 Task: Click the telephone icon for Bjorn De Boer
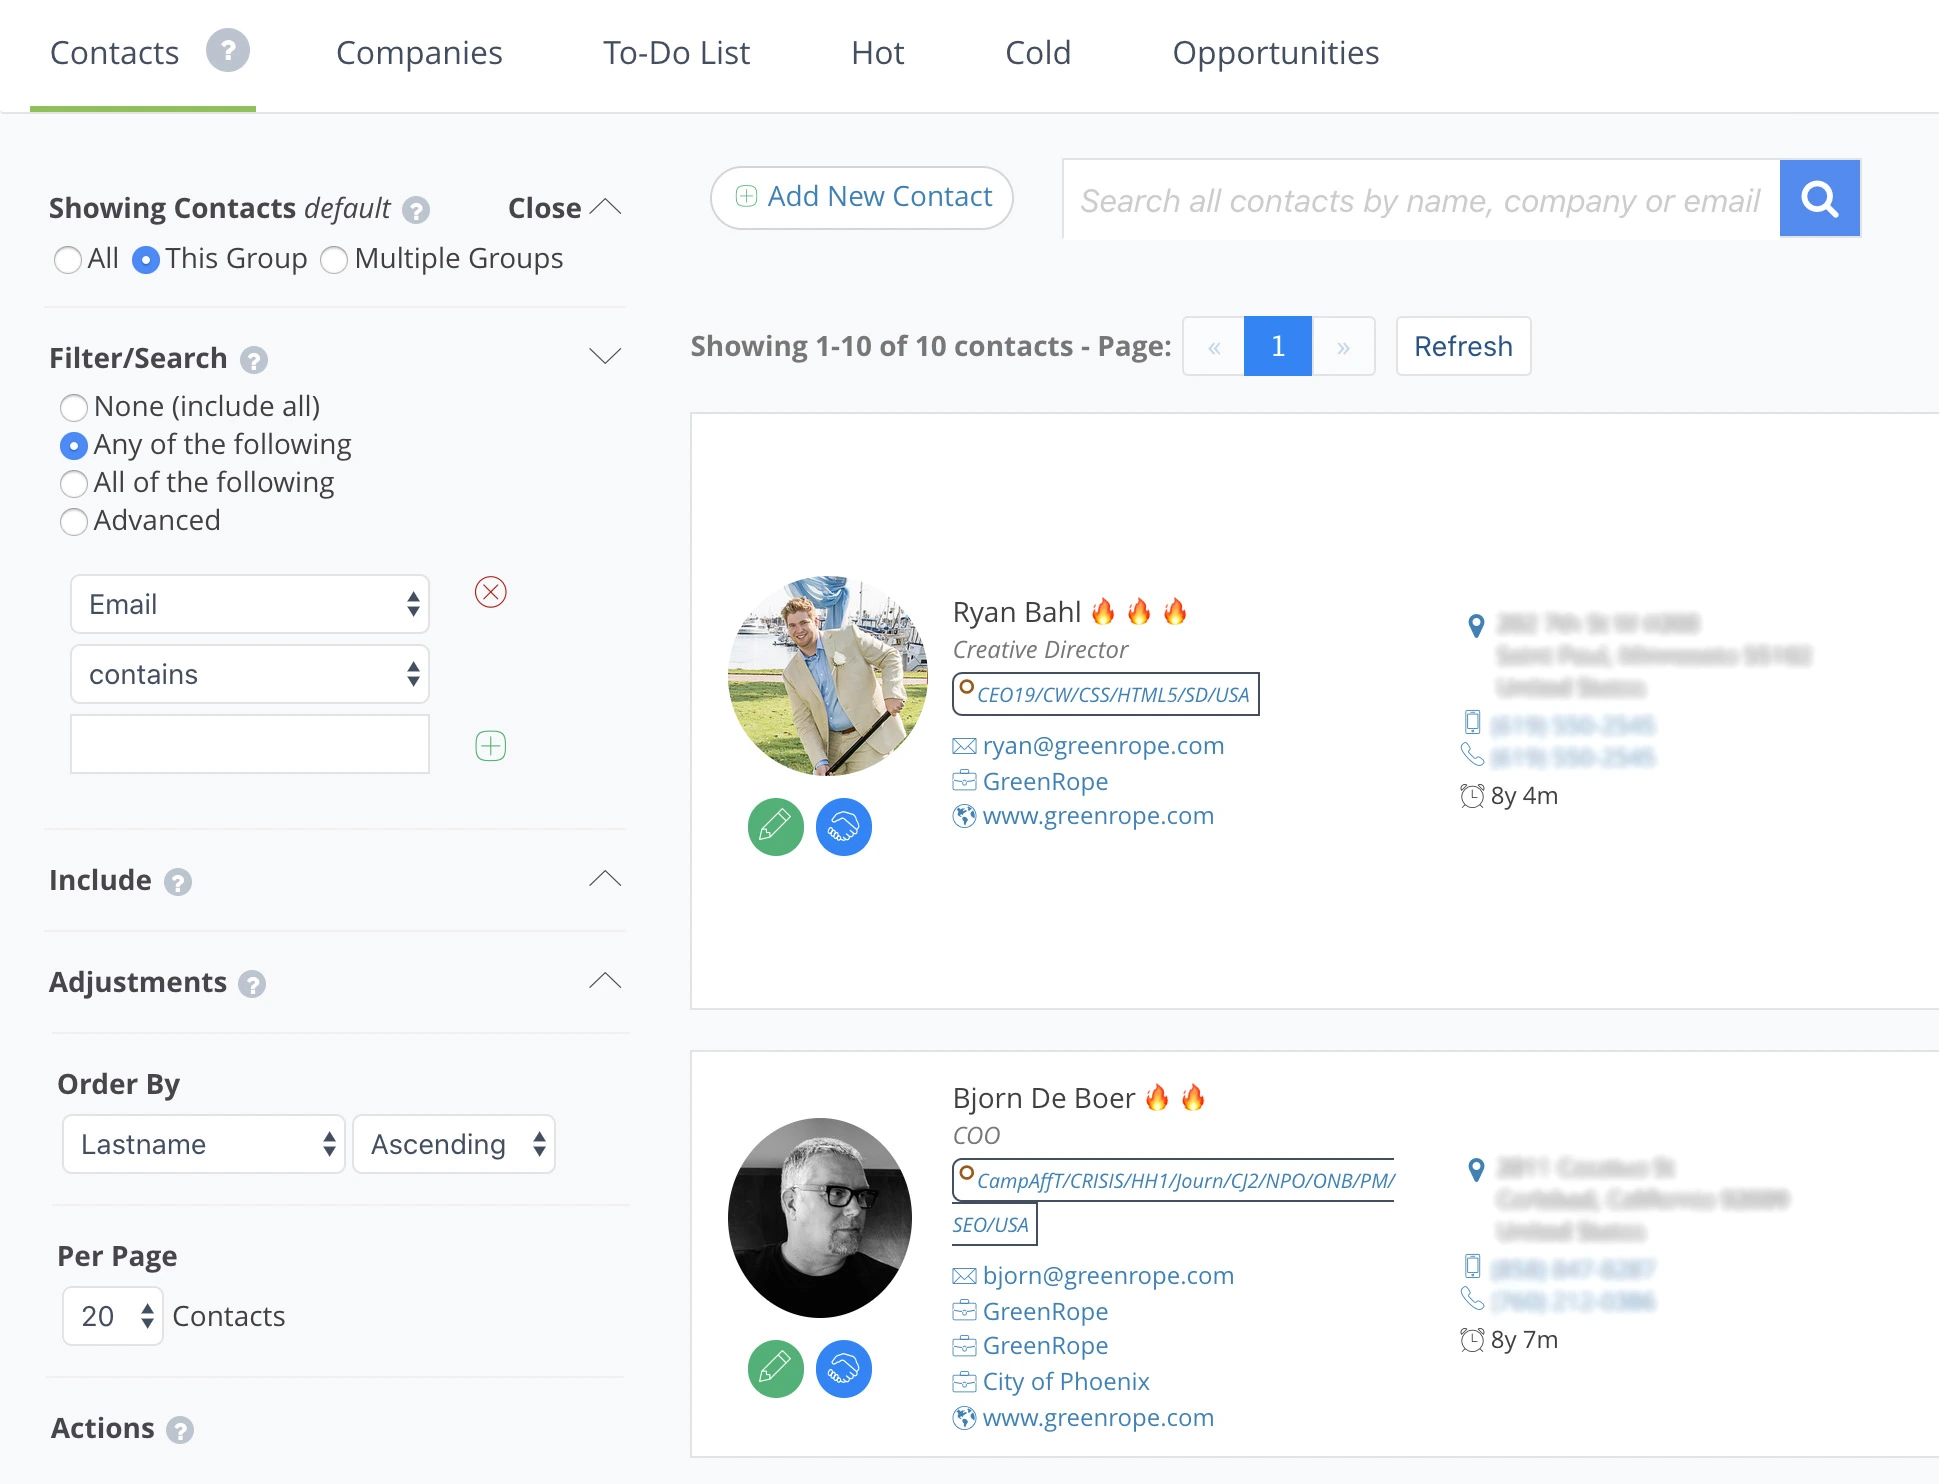coord(1472,1298)
